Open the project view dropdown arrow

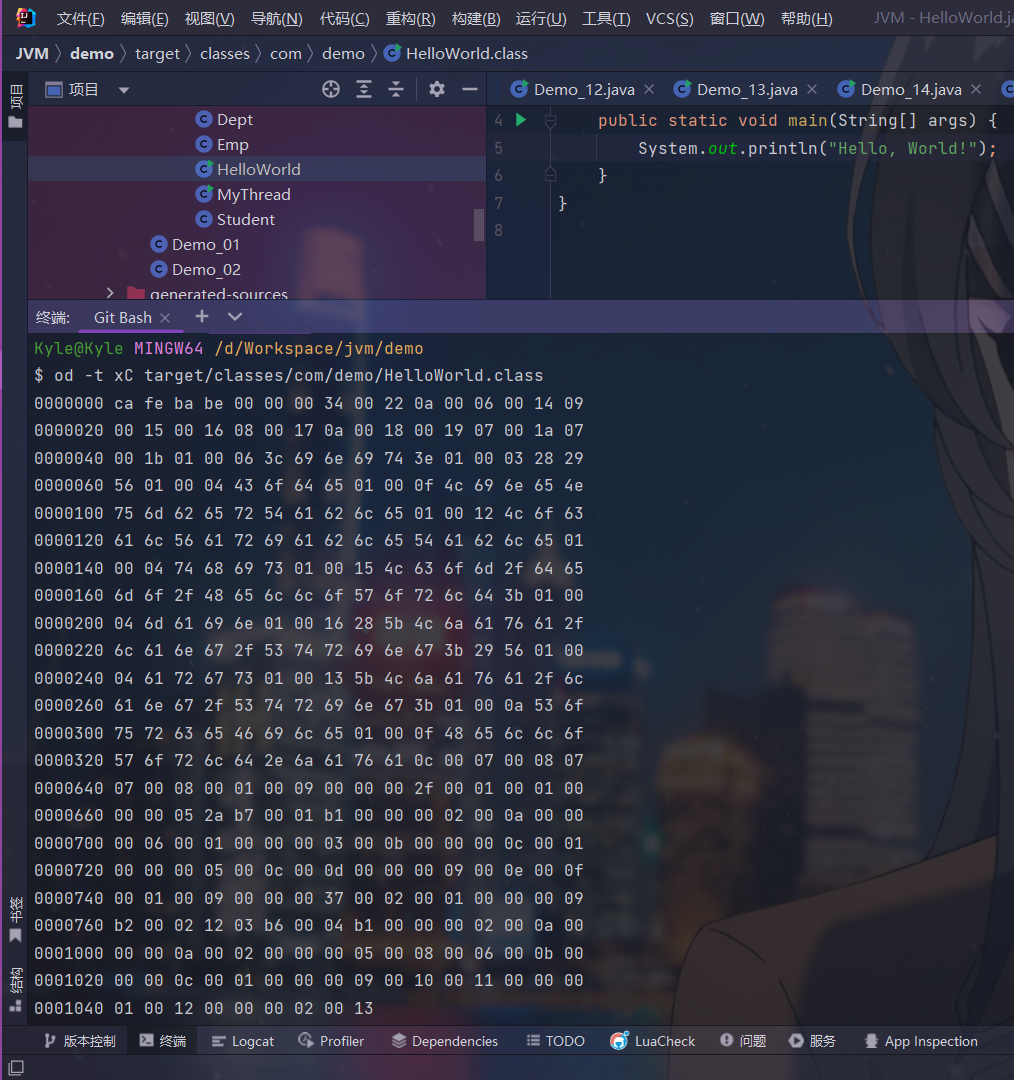click(124, 90)
